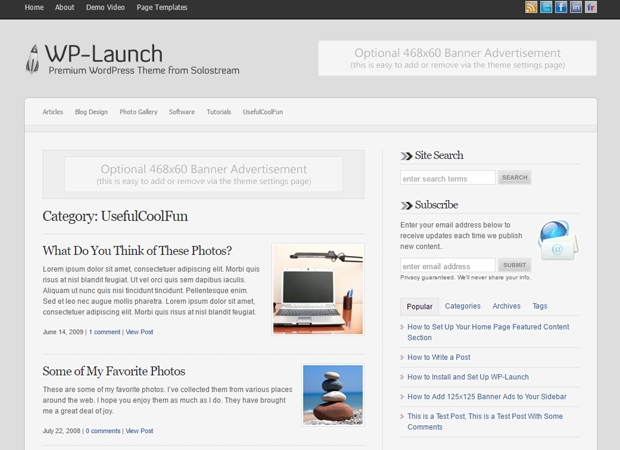Image resolution: width=620 pixels, height=450 pixels.
Task: Open the RSS feed icon
Action: pos(531,7)
